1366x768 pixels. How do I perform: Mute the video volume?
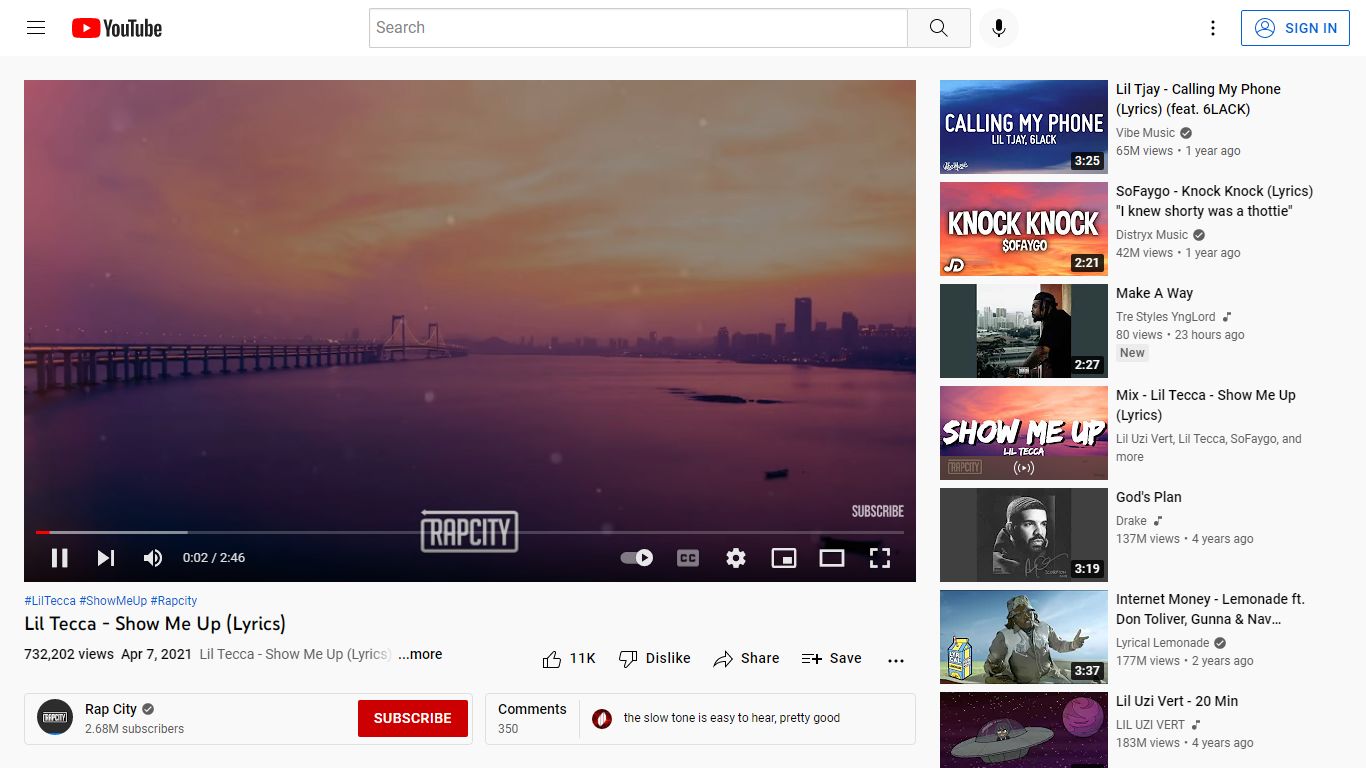click(x=153, y=558)
